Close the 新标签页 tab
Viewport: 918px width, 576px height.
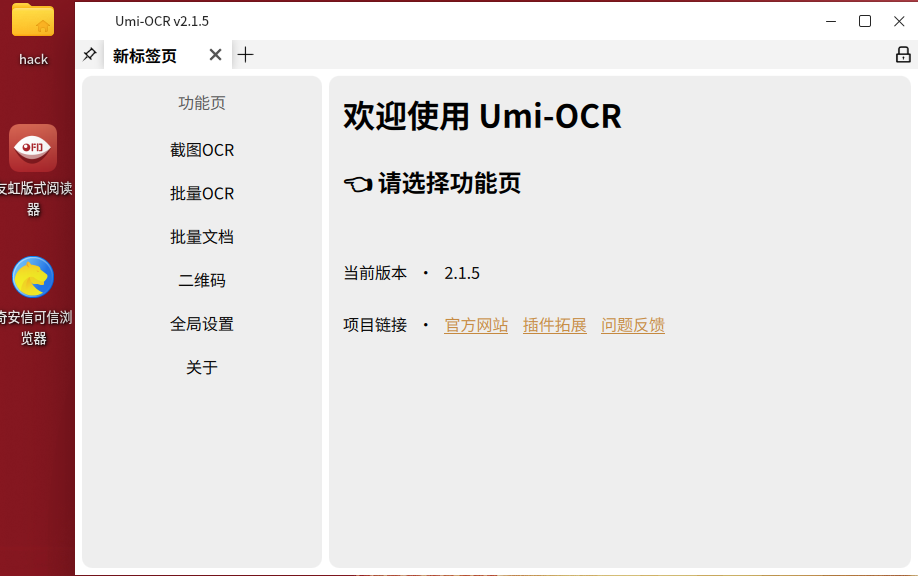[215, 55]
